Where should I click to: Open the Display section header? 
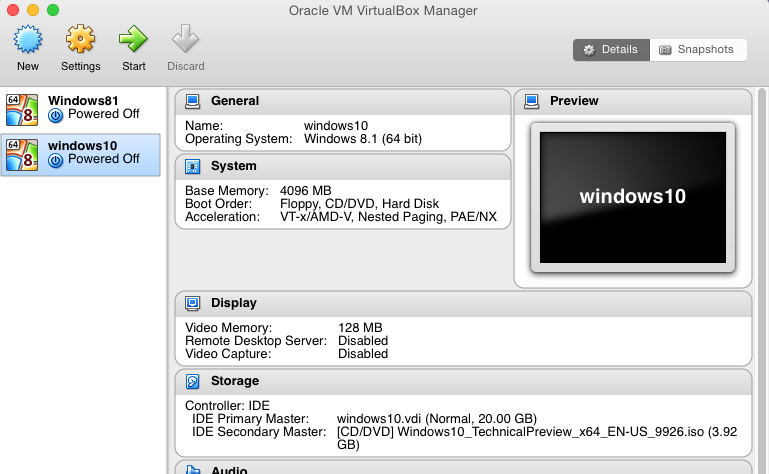point(234,303)
